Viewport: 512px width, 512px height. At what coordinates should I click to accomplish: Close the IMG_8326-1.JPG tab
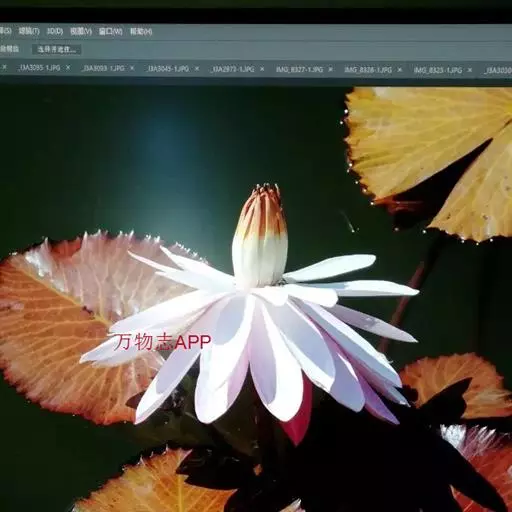point(400,70)
